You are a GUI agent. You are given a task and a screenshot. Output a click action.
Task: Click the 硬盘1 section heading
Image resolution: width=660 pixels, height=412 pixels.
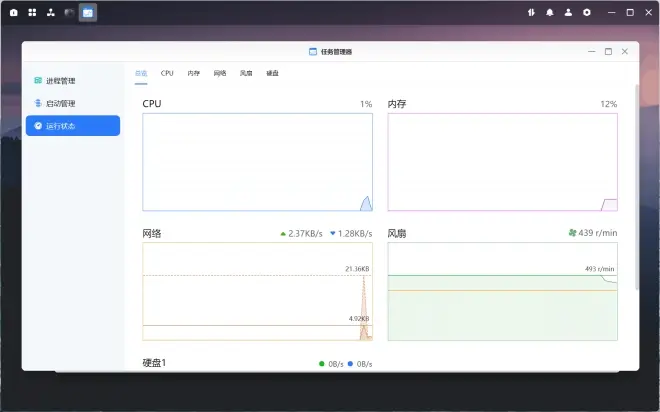154,363
